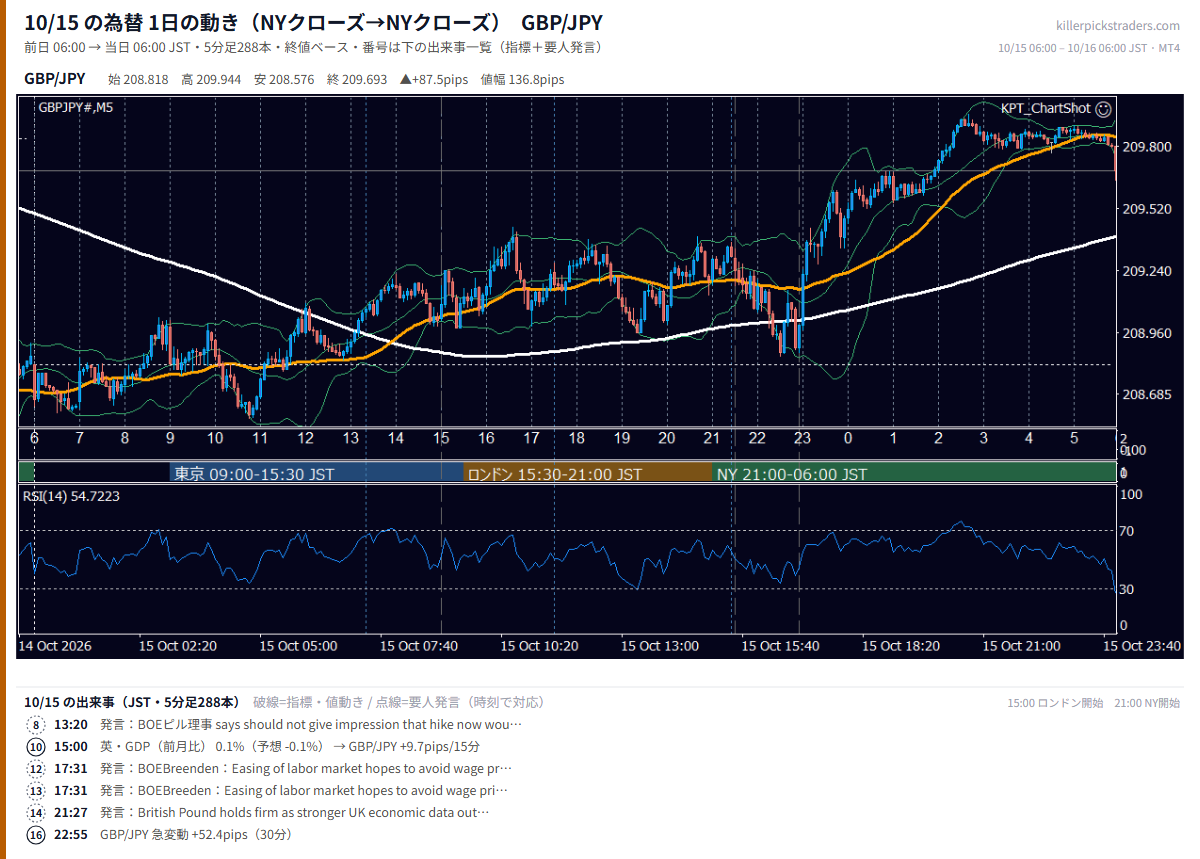
Task: Click the 15 Oct 10:20 time label
Action: (x=539, y=646)
